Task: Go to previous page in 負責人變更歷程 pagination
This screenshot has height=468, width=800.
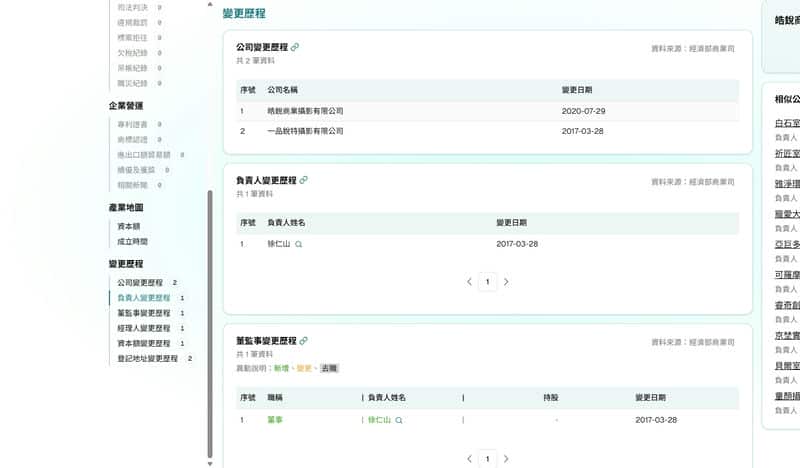Action: coord(469,282)
